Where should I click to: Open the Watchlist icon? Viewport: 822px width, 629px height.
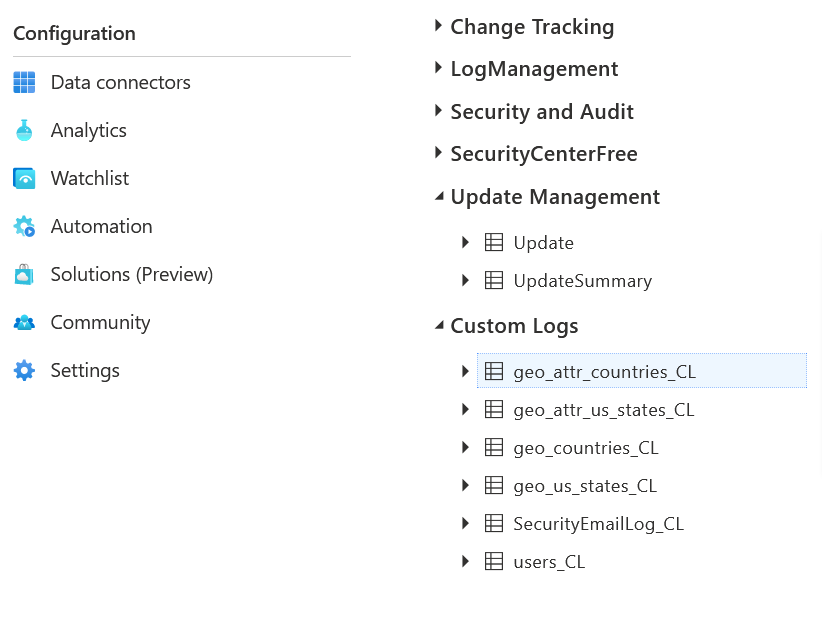(x=24, y=178)
